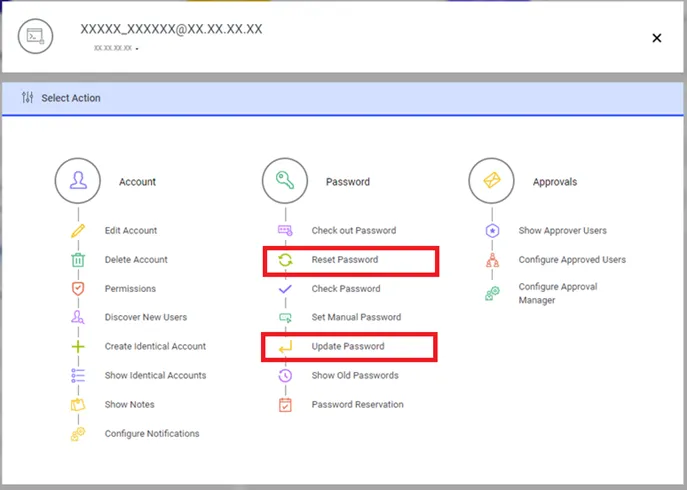This screenshot has width=687, height=490.
Task: Click the shield icon next to Permissions
Action: (x=78, y=289)
